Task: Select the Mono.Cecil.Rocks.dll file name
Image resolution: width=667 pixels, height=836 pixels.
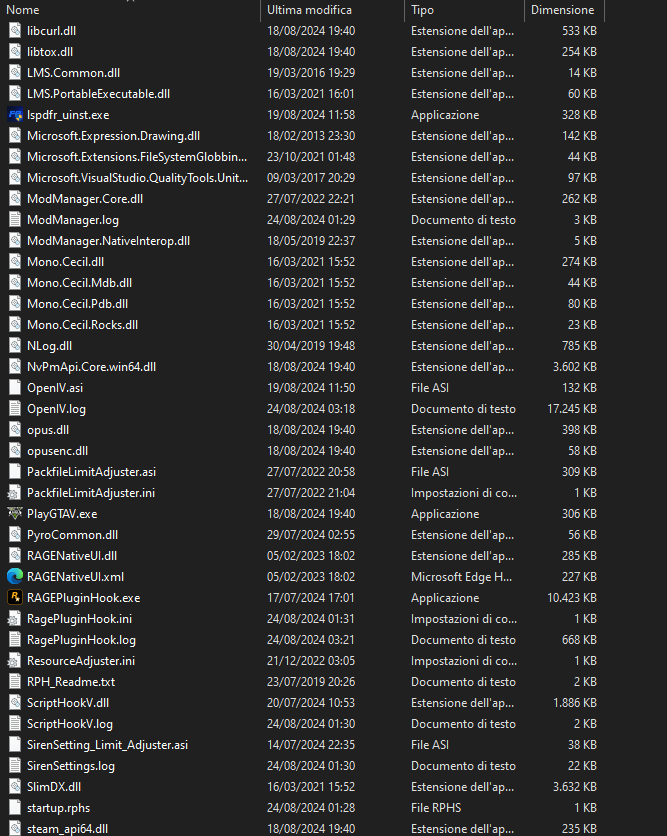Action: coord(83,325)
